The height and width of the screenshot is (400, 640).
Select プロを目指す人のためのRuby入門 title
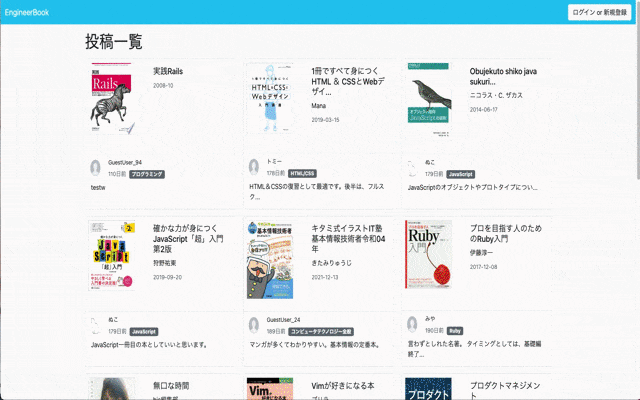click(x=506, y=233)
